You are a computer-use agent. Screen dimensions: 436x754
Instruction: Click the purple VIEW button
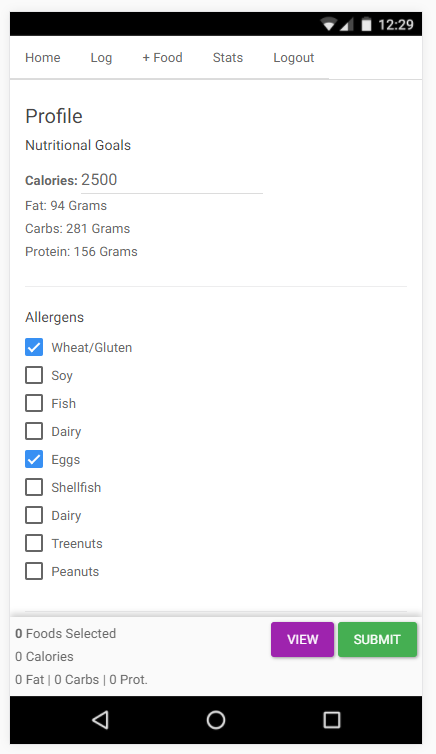click(302, 640)
